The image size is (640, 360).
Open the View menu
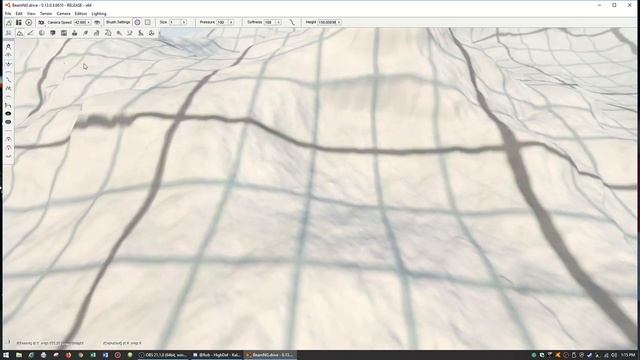(x=31, y=13)
